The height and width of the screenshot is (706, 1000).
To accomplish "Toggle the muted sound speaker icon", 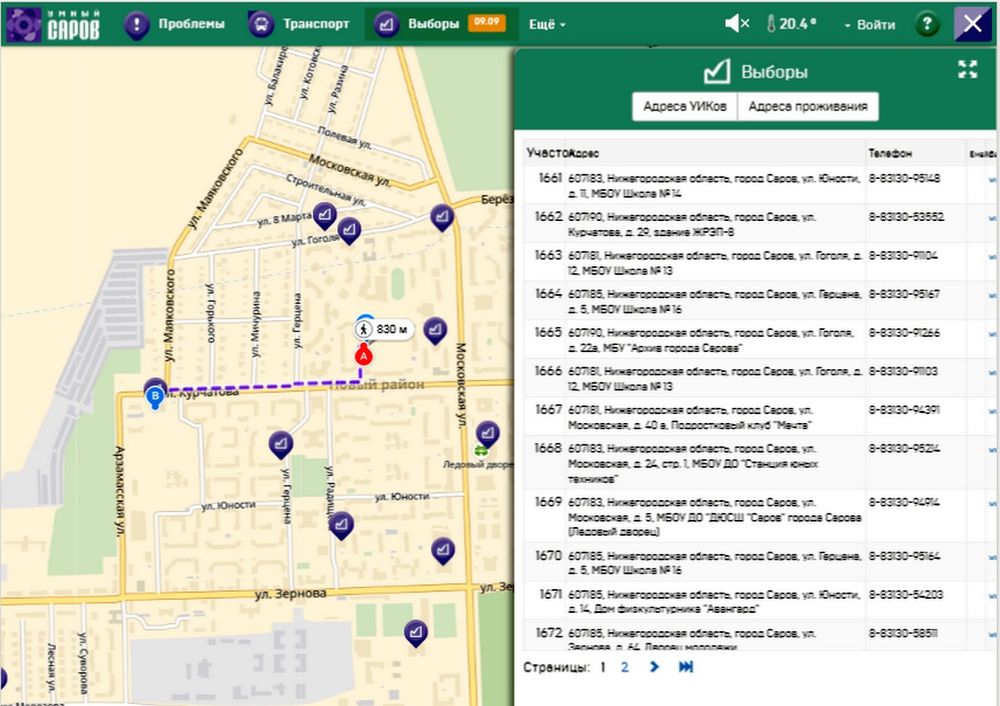I will click(737, 24).
